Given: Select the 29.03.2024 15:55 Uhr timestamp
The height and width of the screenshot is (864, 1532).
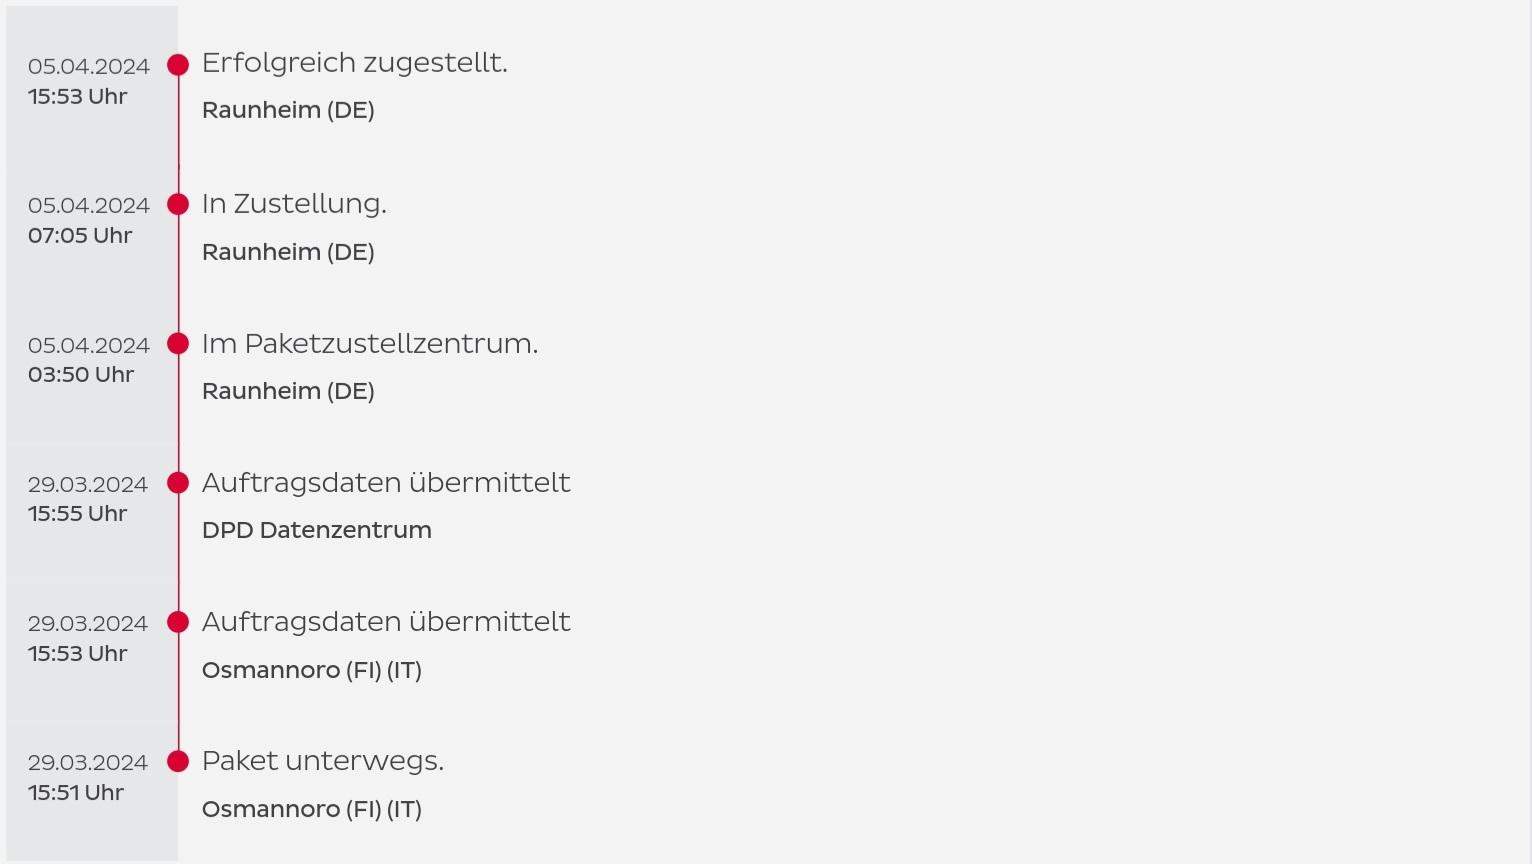Looking at the screenshot, I should tap(88, 499).
